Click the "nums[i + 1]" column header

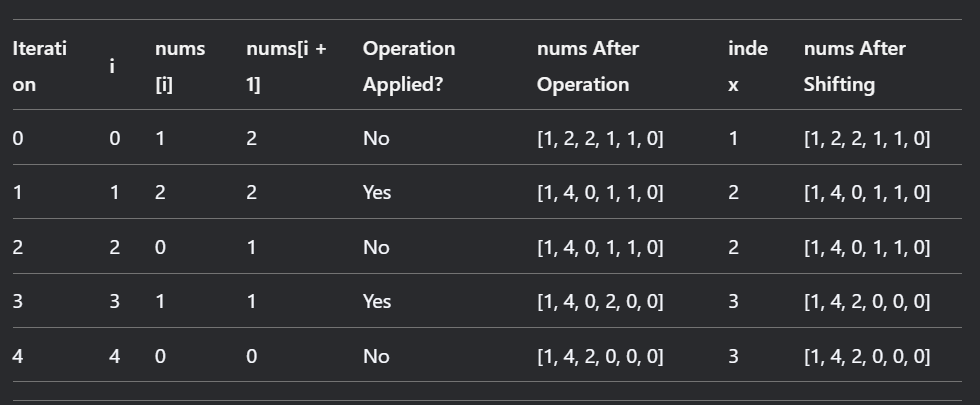(286, 66)
